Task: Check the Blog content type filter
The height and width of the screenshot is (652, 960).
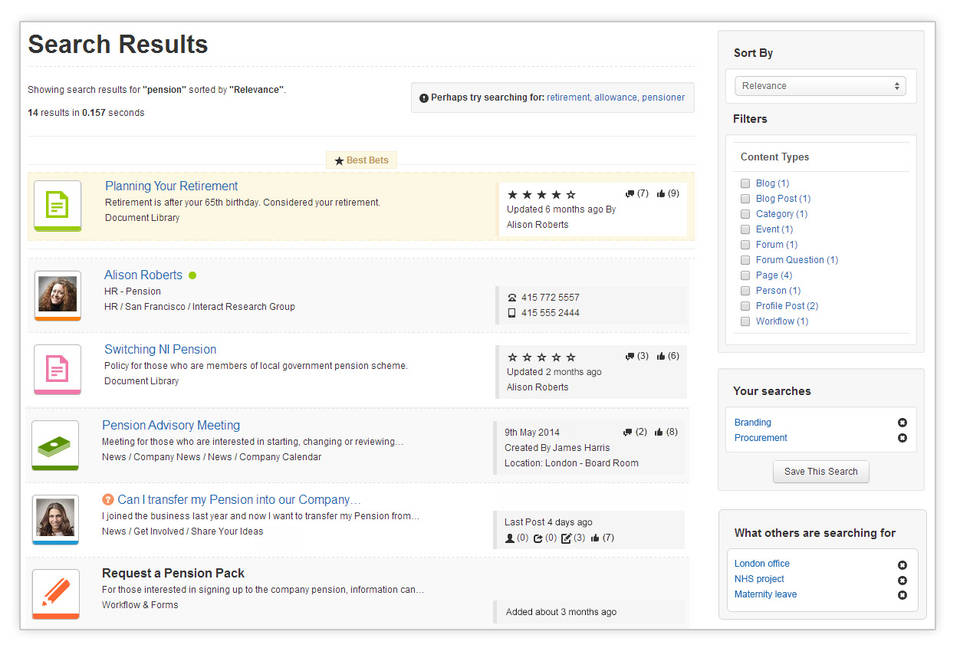Action: pyautogui.click(x=744, y=183)
